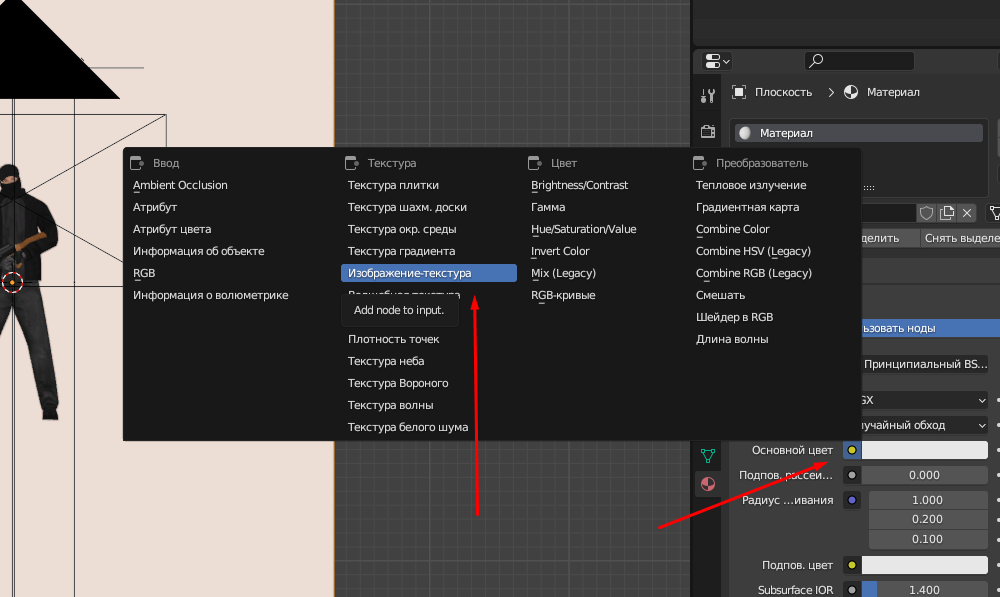This screenshot has height=597, width=1000.
Task: Click the fake user shield icon
Action: pyautogui.click(x=926, y=213)
